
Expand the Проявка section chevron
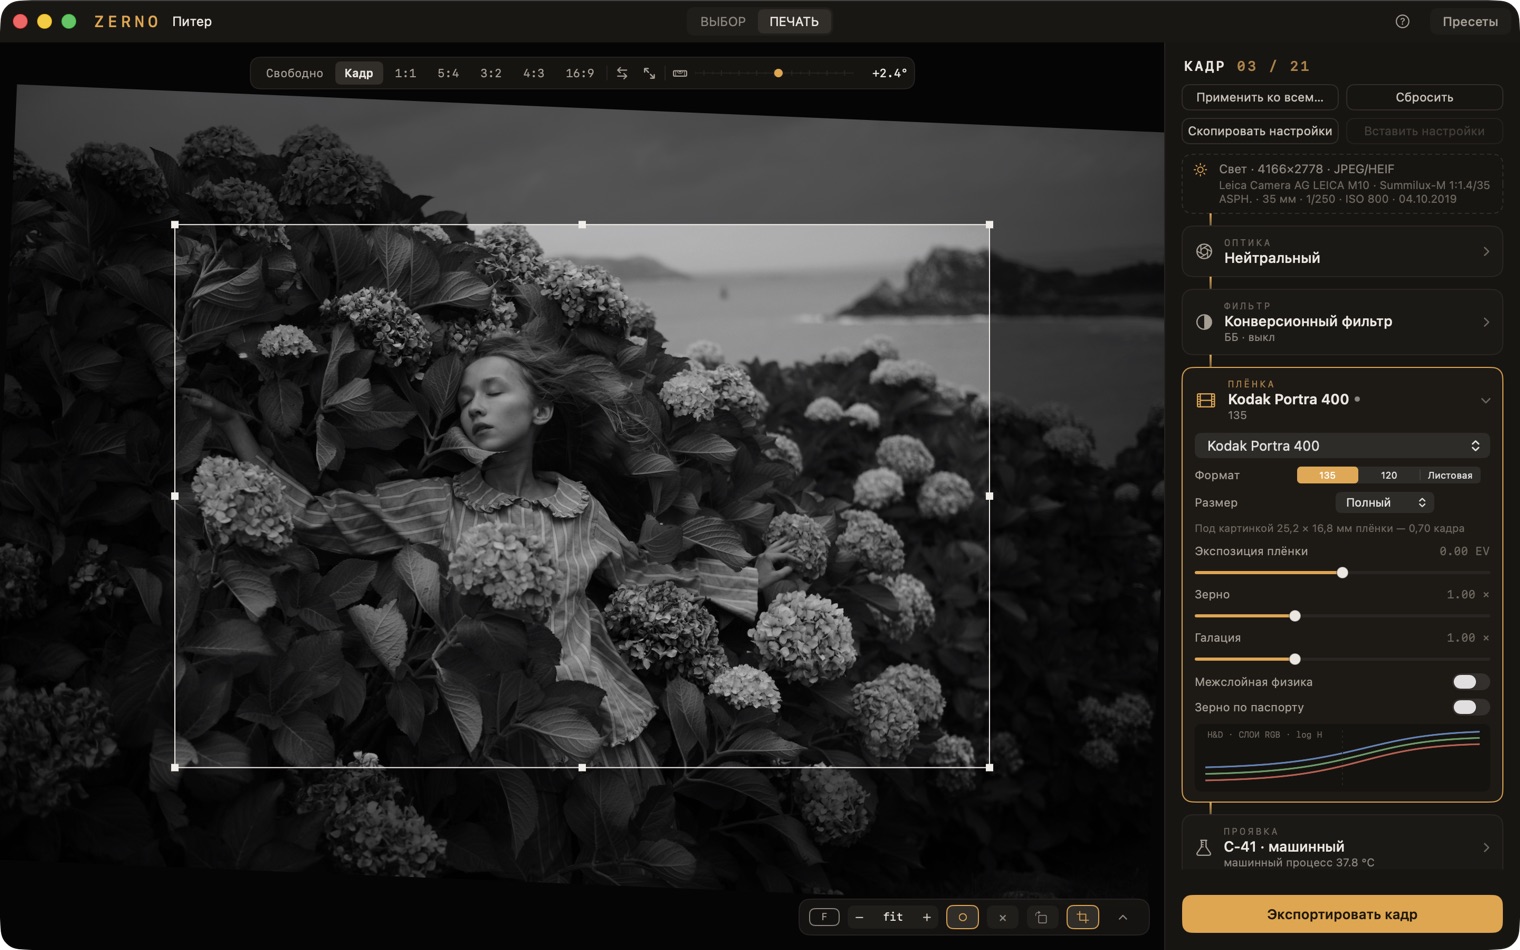[1486, 848]
